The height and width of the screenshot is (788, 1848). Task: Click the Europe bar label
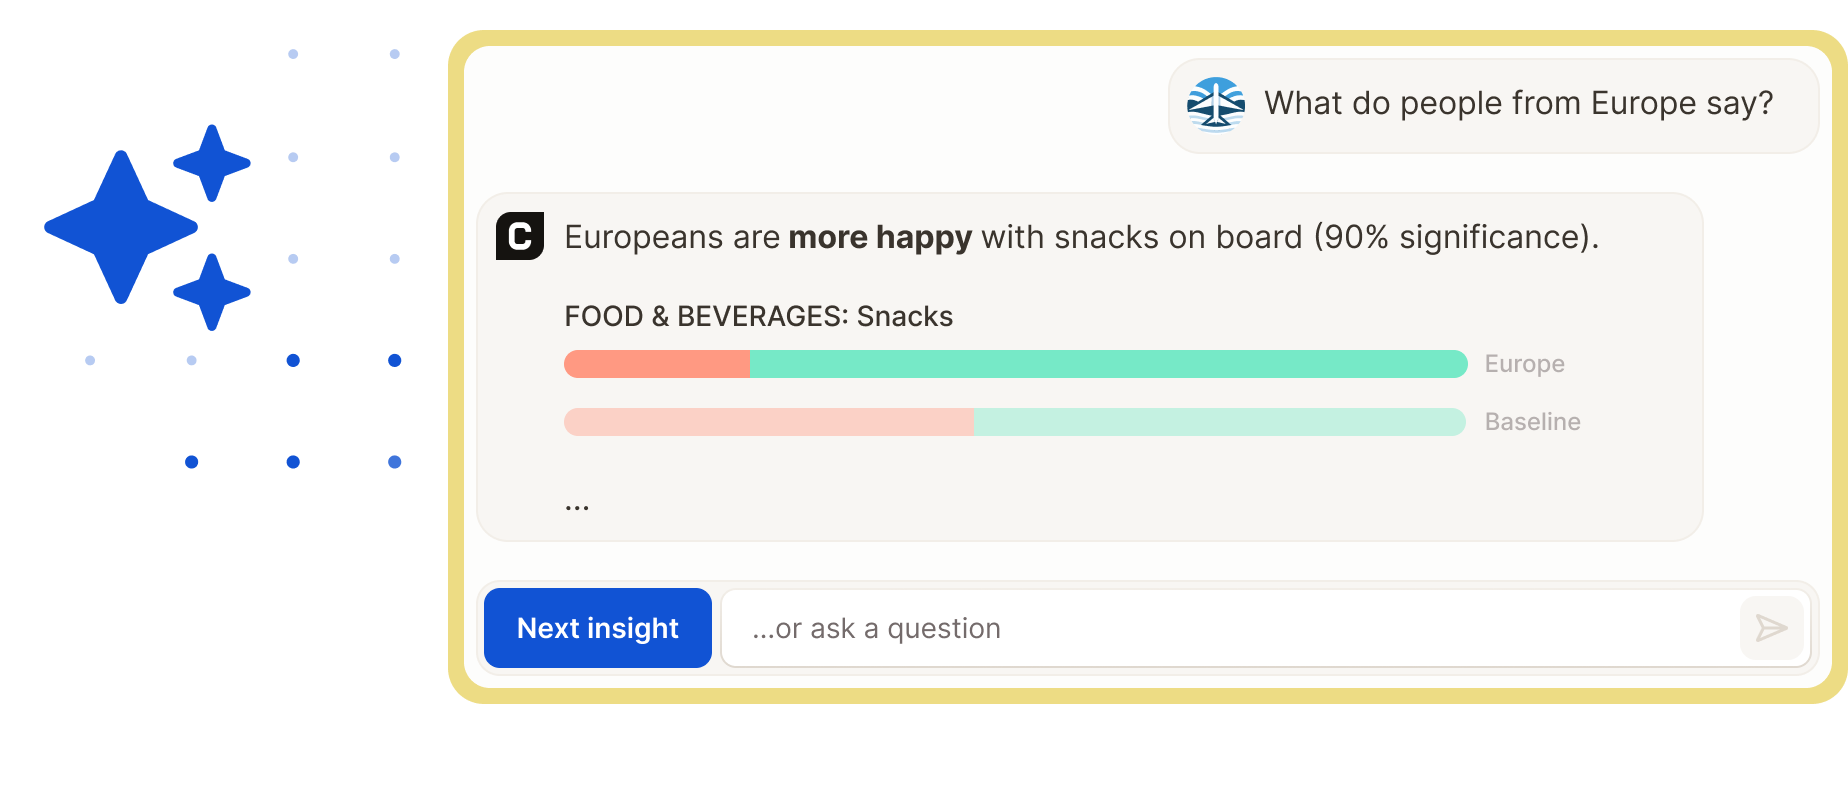click(1524, 364)
